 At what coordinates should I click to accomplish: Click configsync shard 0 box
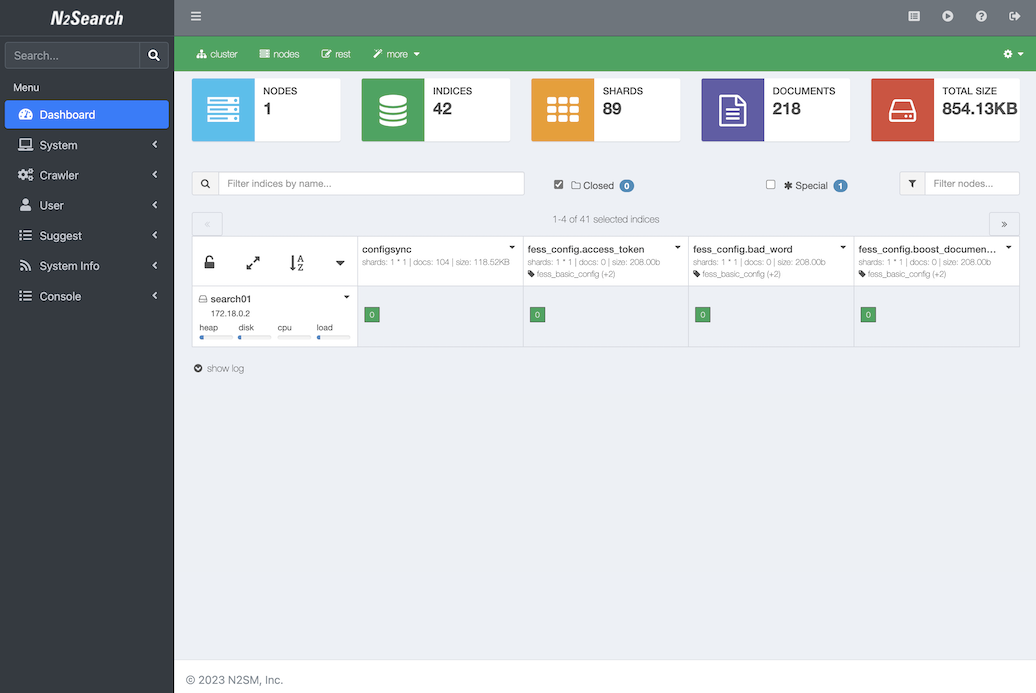(372, 315)
